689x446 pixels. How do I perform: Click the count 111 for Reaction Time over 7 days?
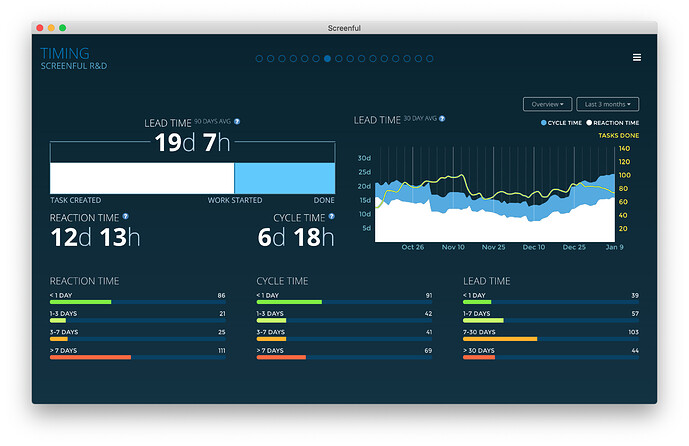click(221, 351)
